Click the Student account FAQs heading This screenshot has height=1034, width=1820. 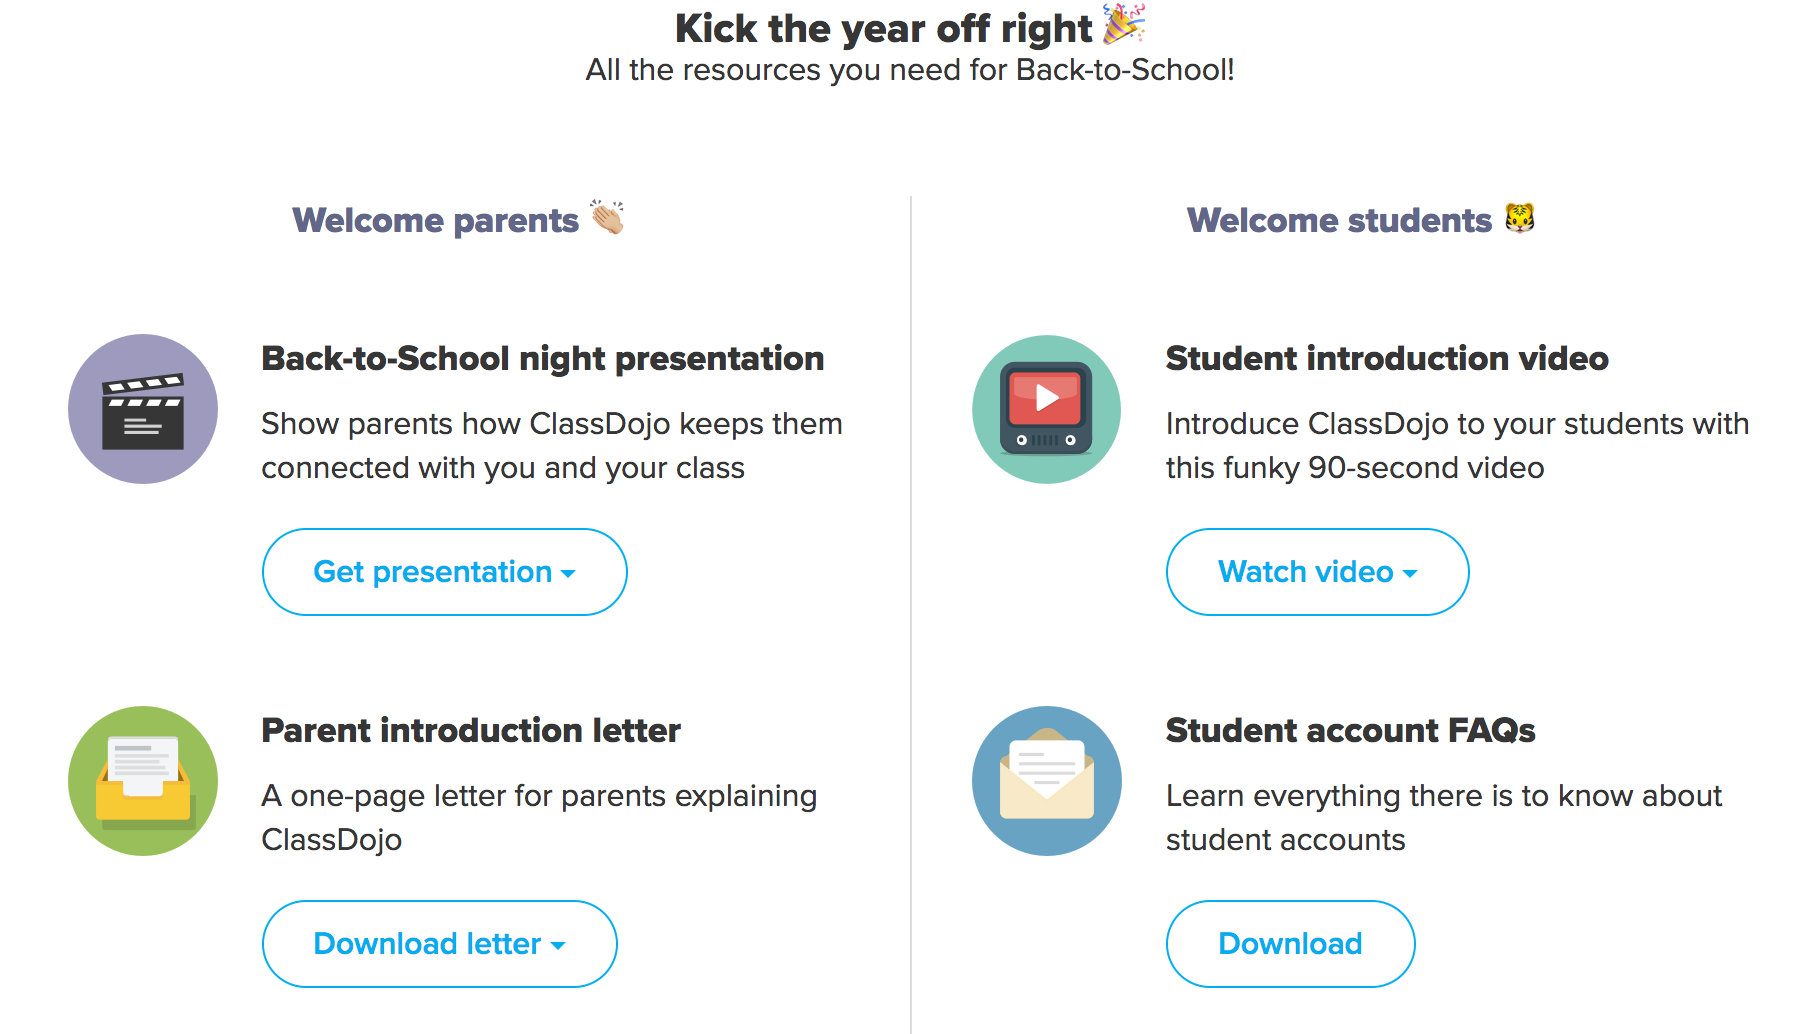tap(1350, 730)
